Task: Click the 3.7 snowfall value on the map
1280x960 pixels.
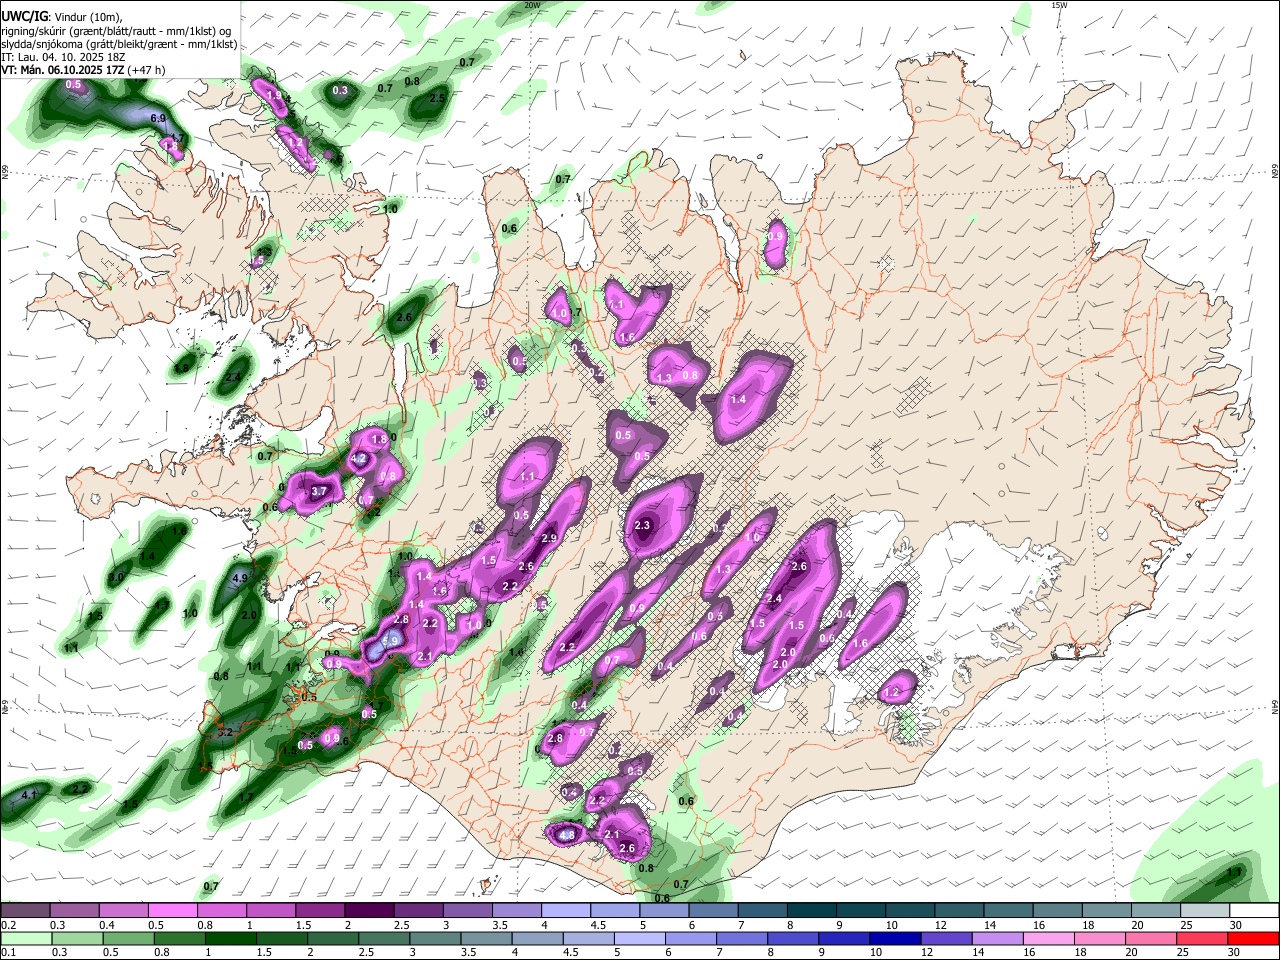Action: [320, 492]
